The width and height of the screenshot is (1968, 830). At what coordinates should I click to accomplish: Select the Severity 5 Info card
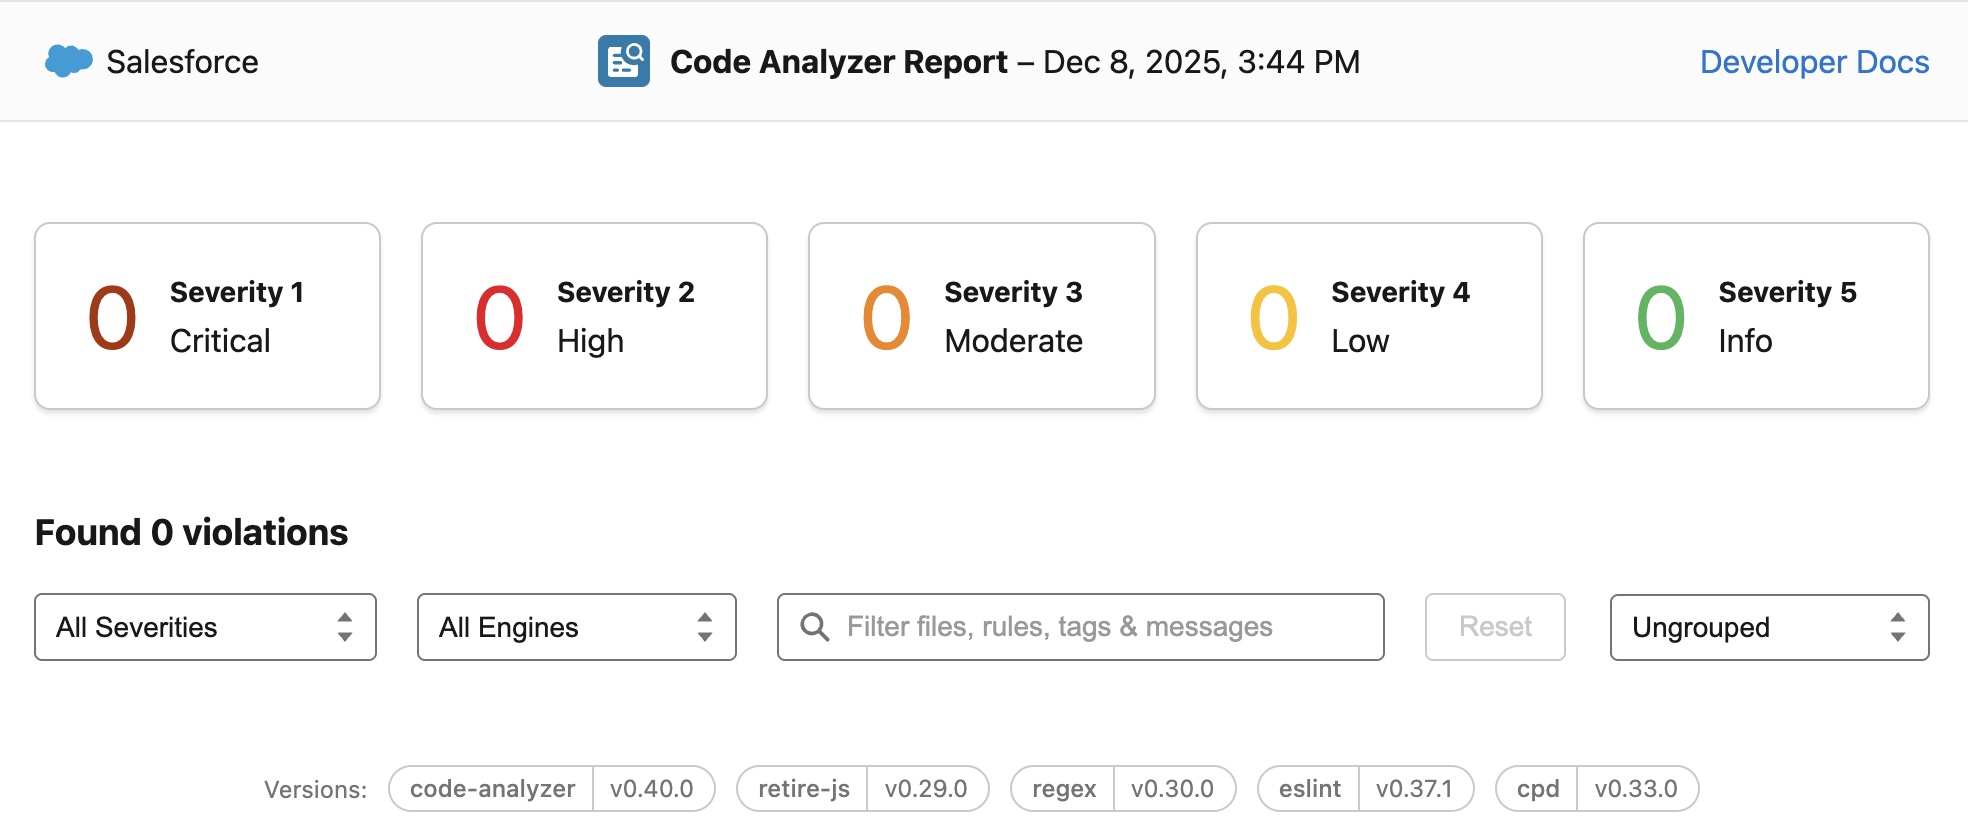tap(1756, 316)
